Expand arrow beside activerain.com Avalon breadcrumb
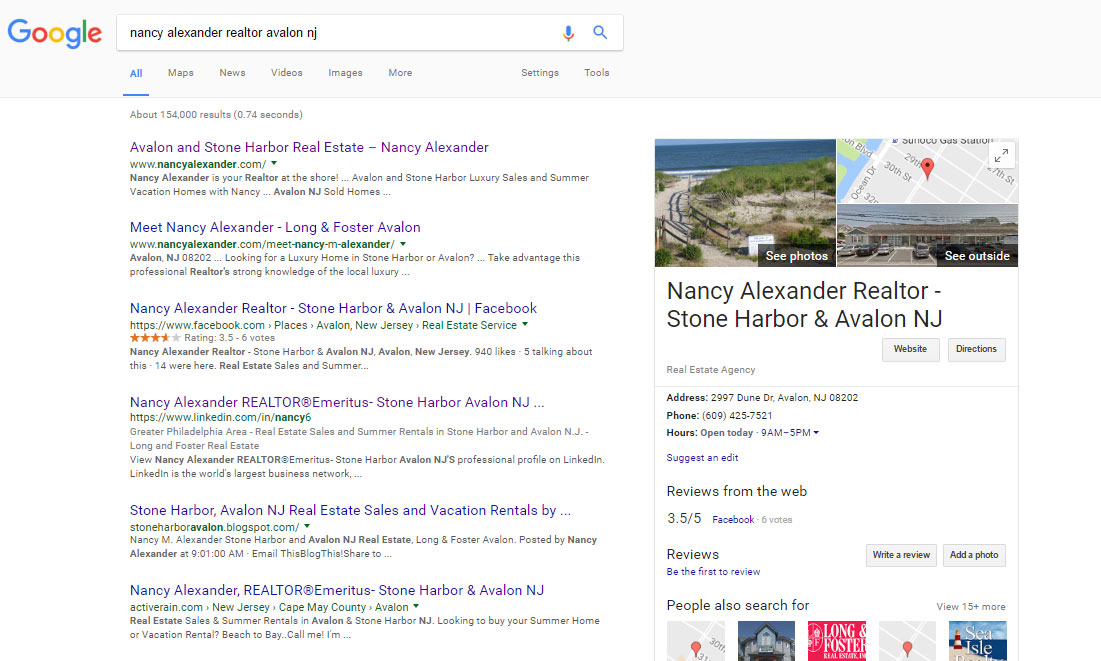 [x=416, y=606]
